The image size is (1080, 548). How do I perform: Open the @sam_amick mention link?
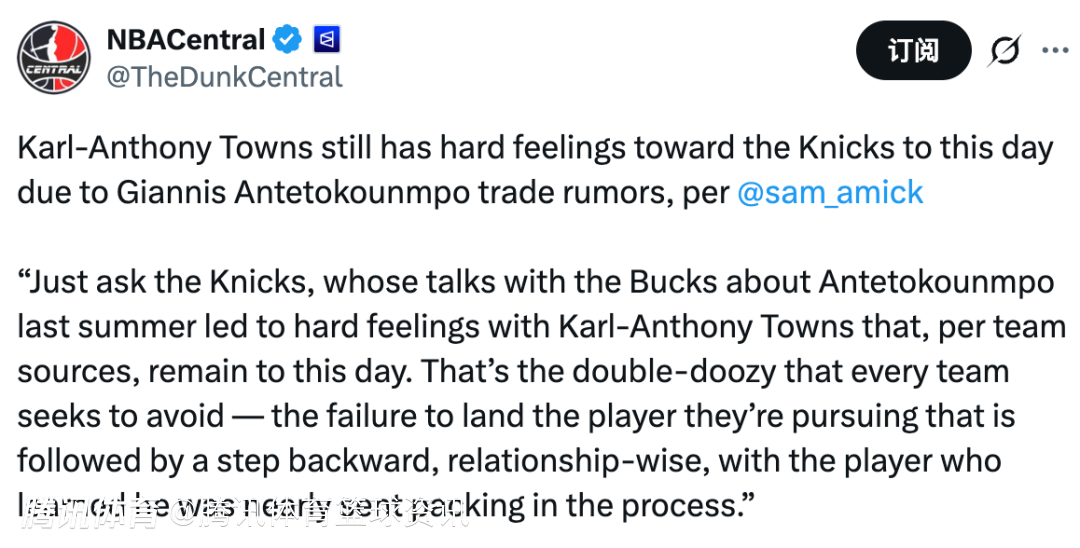(x=830, y=193)
